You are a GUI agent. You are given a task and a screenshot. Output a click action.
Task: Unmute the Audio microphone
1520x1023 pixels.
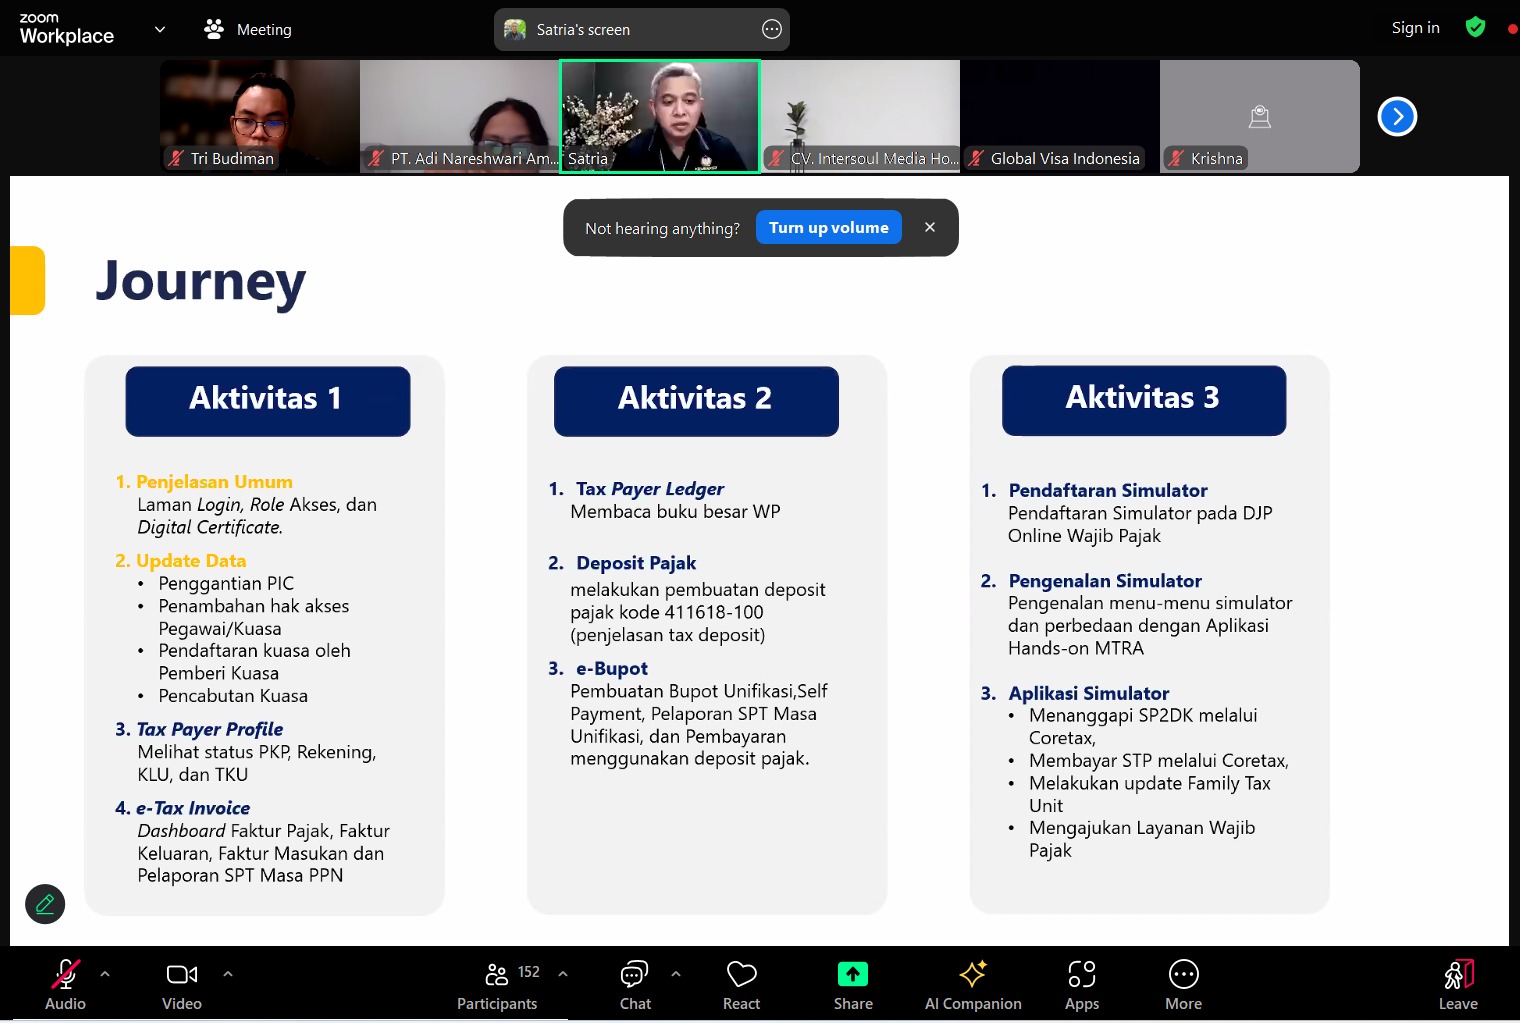(65, 985)
